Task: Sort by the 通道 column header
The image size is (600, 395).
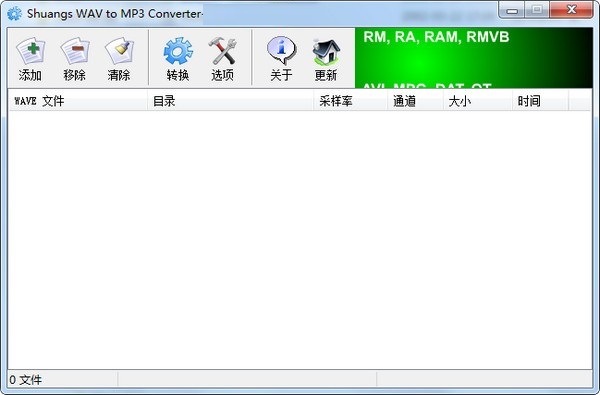Action: click(x=415, y=101)
